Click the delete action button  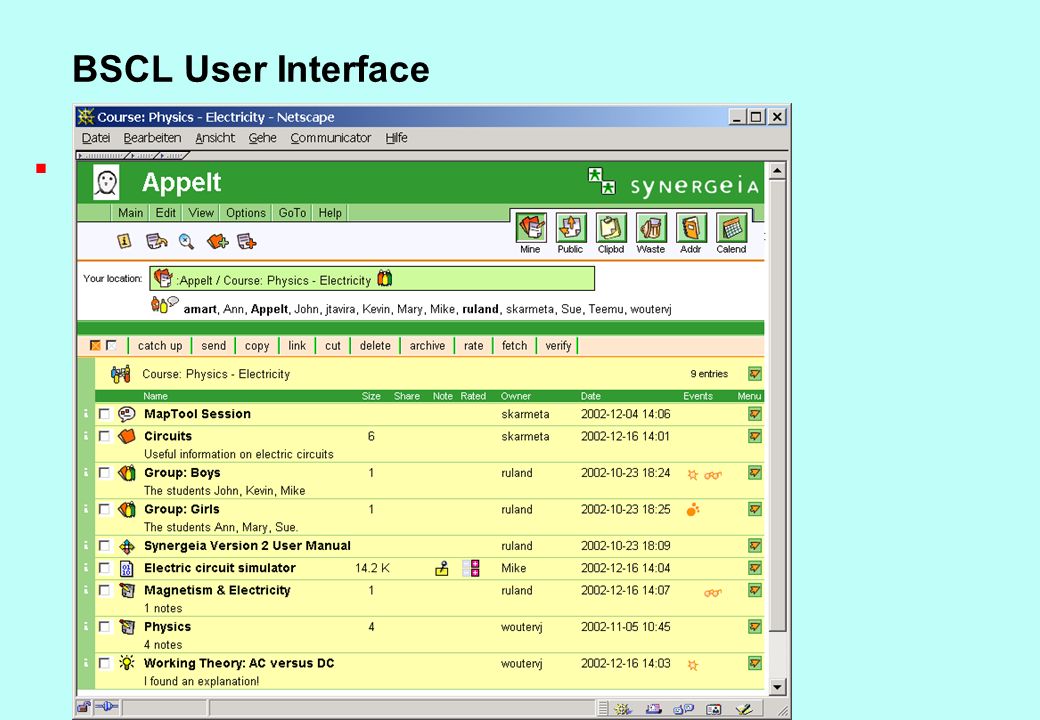coord(375,345)
